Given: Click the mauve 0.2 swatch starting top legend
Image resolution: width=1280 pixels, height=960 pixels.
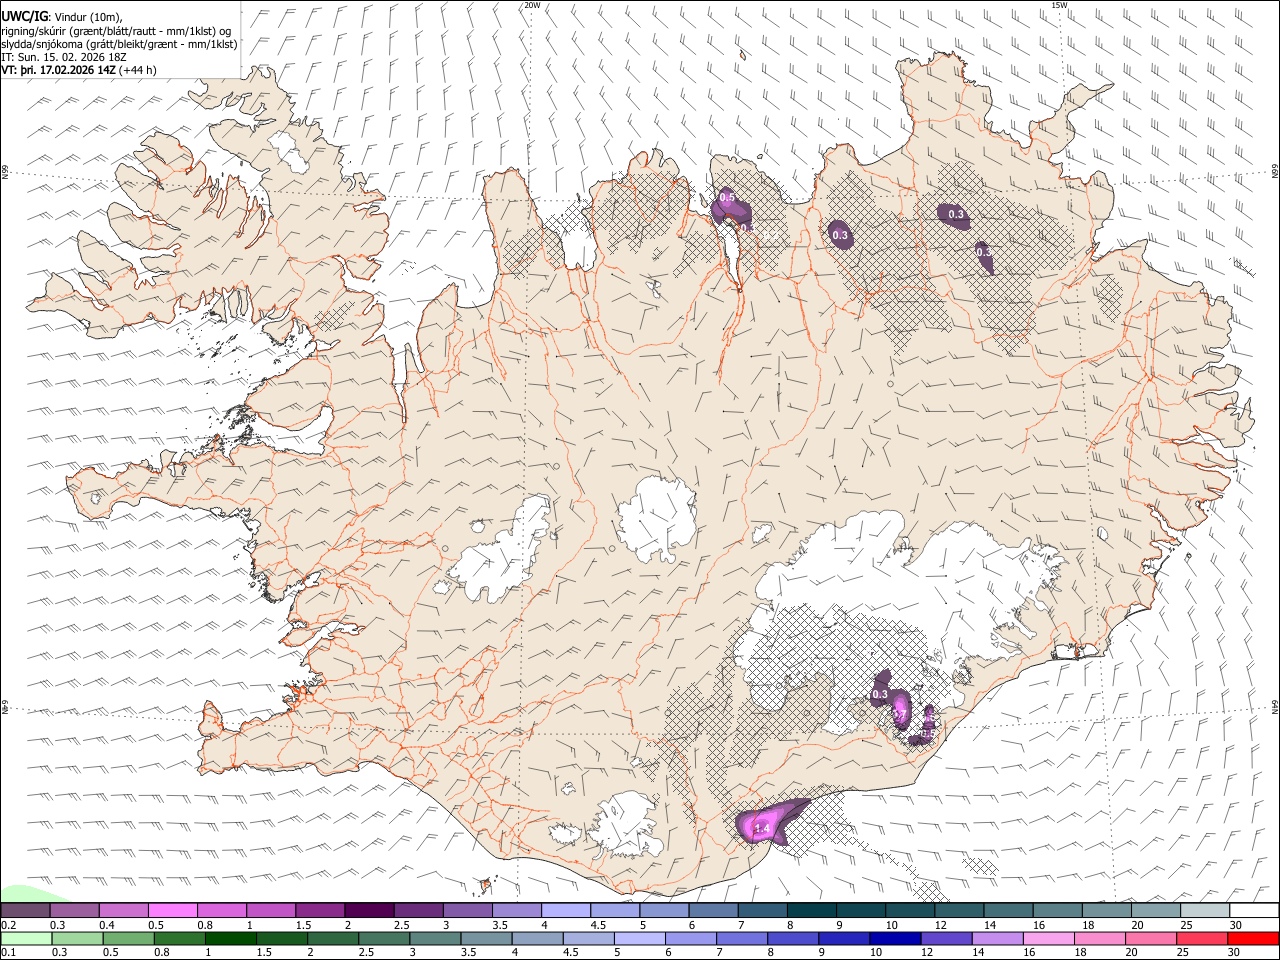Looking at the screenshot, I should 26,911.
